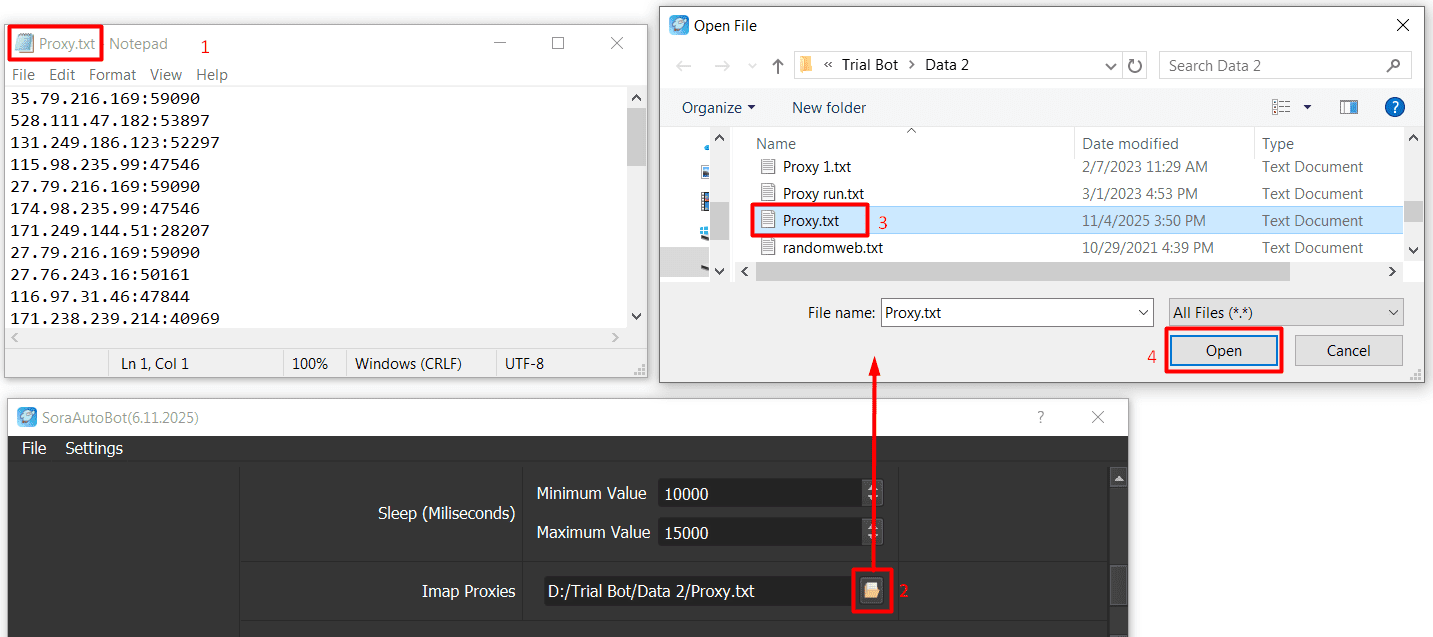
Task: Click the Help question mark in Open File dialog
Action: click(1394, 107)
